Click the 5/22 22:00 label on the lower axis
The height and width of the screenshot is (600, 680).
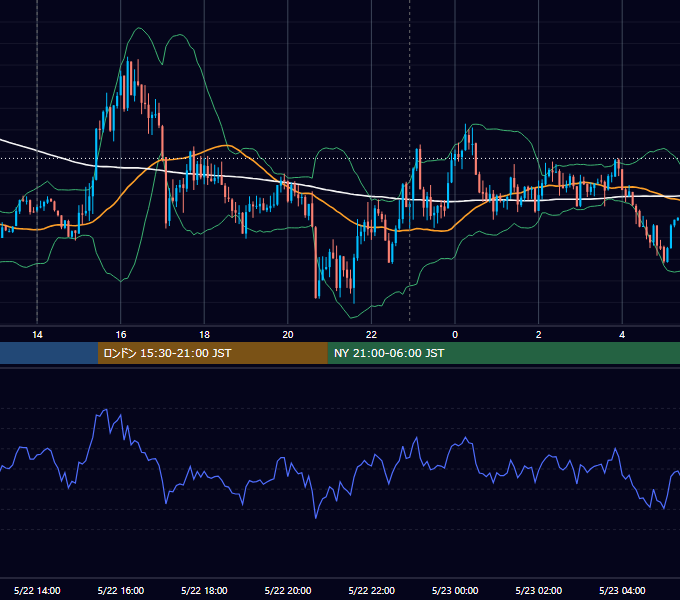(x=372, y=590)
